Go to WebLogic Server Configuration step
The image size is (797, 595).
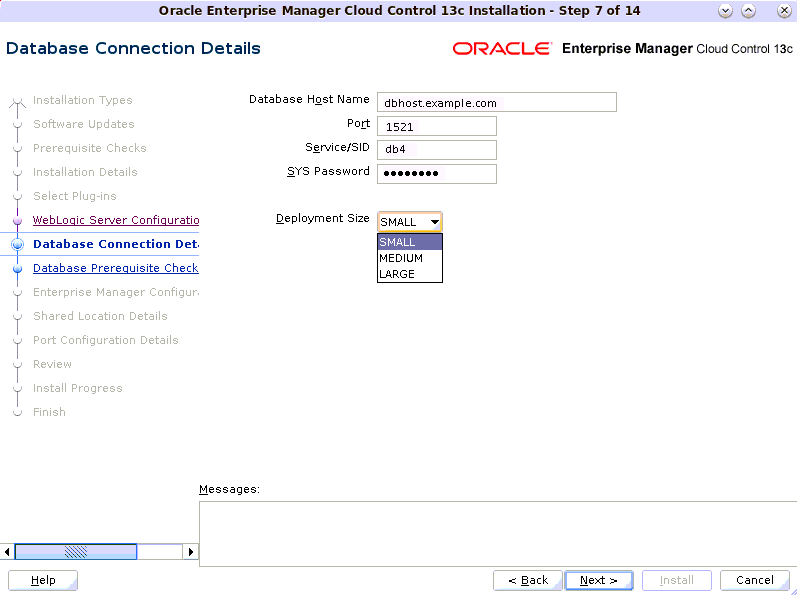tap(116, 220)
